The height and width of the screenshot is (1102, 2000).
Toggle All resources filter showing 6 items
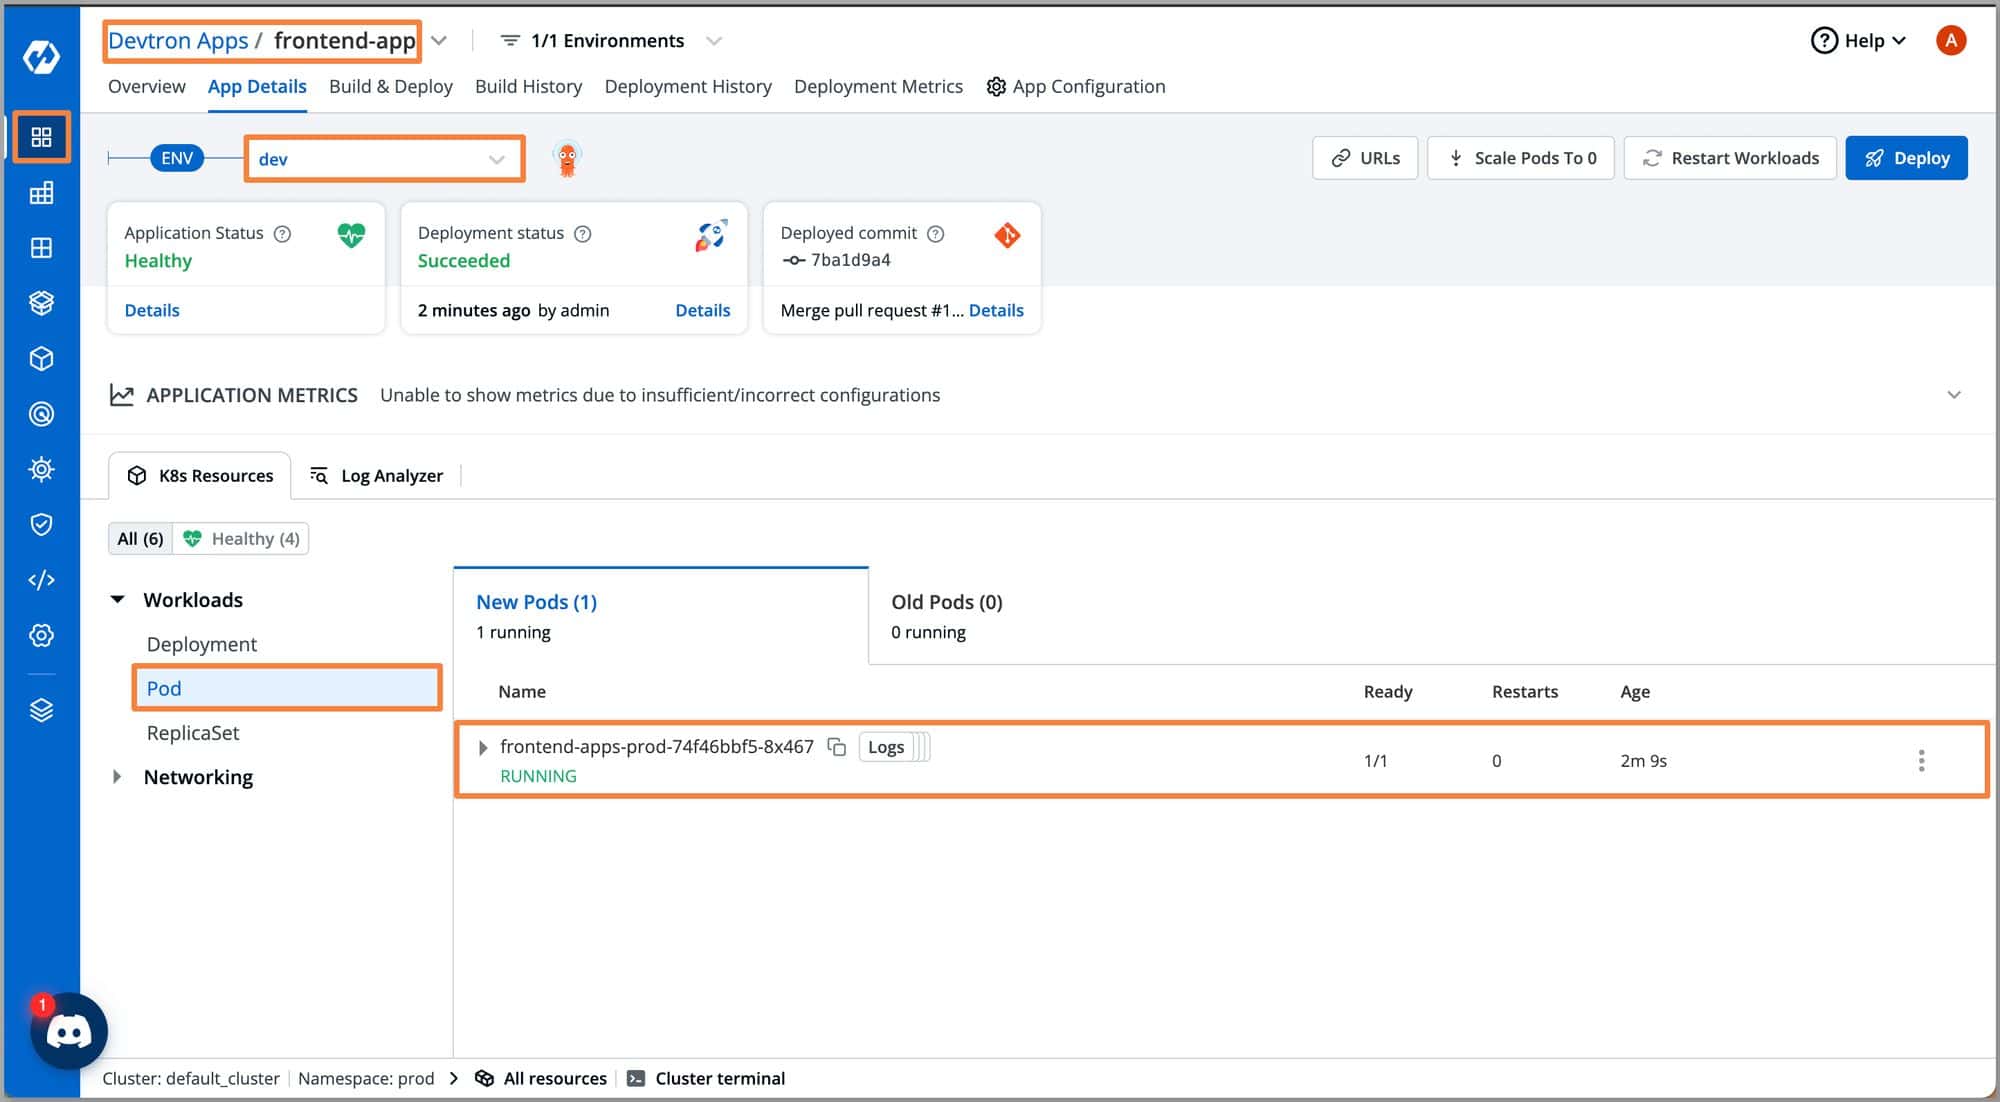pyautogui.click(x=138, y=537)
